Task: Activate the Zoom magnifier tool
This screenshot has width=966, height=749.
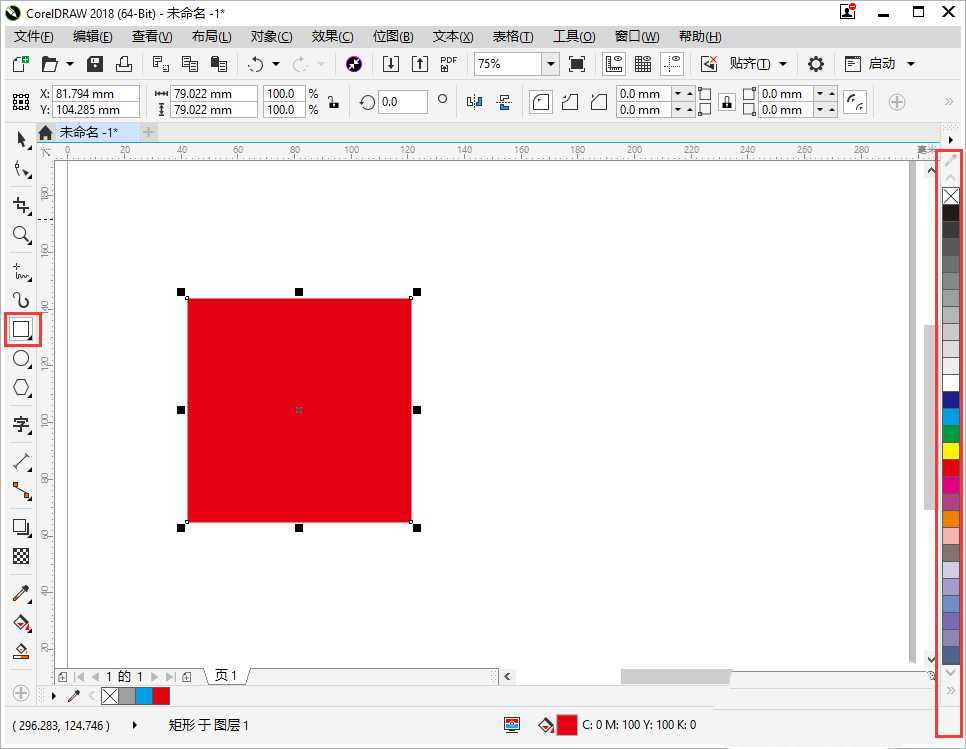Action: pos(21,235)
